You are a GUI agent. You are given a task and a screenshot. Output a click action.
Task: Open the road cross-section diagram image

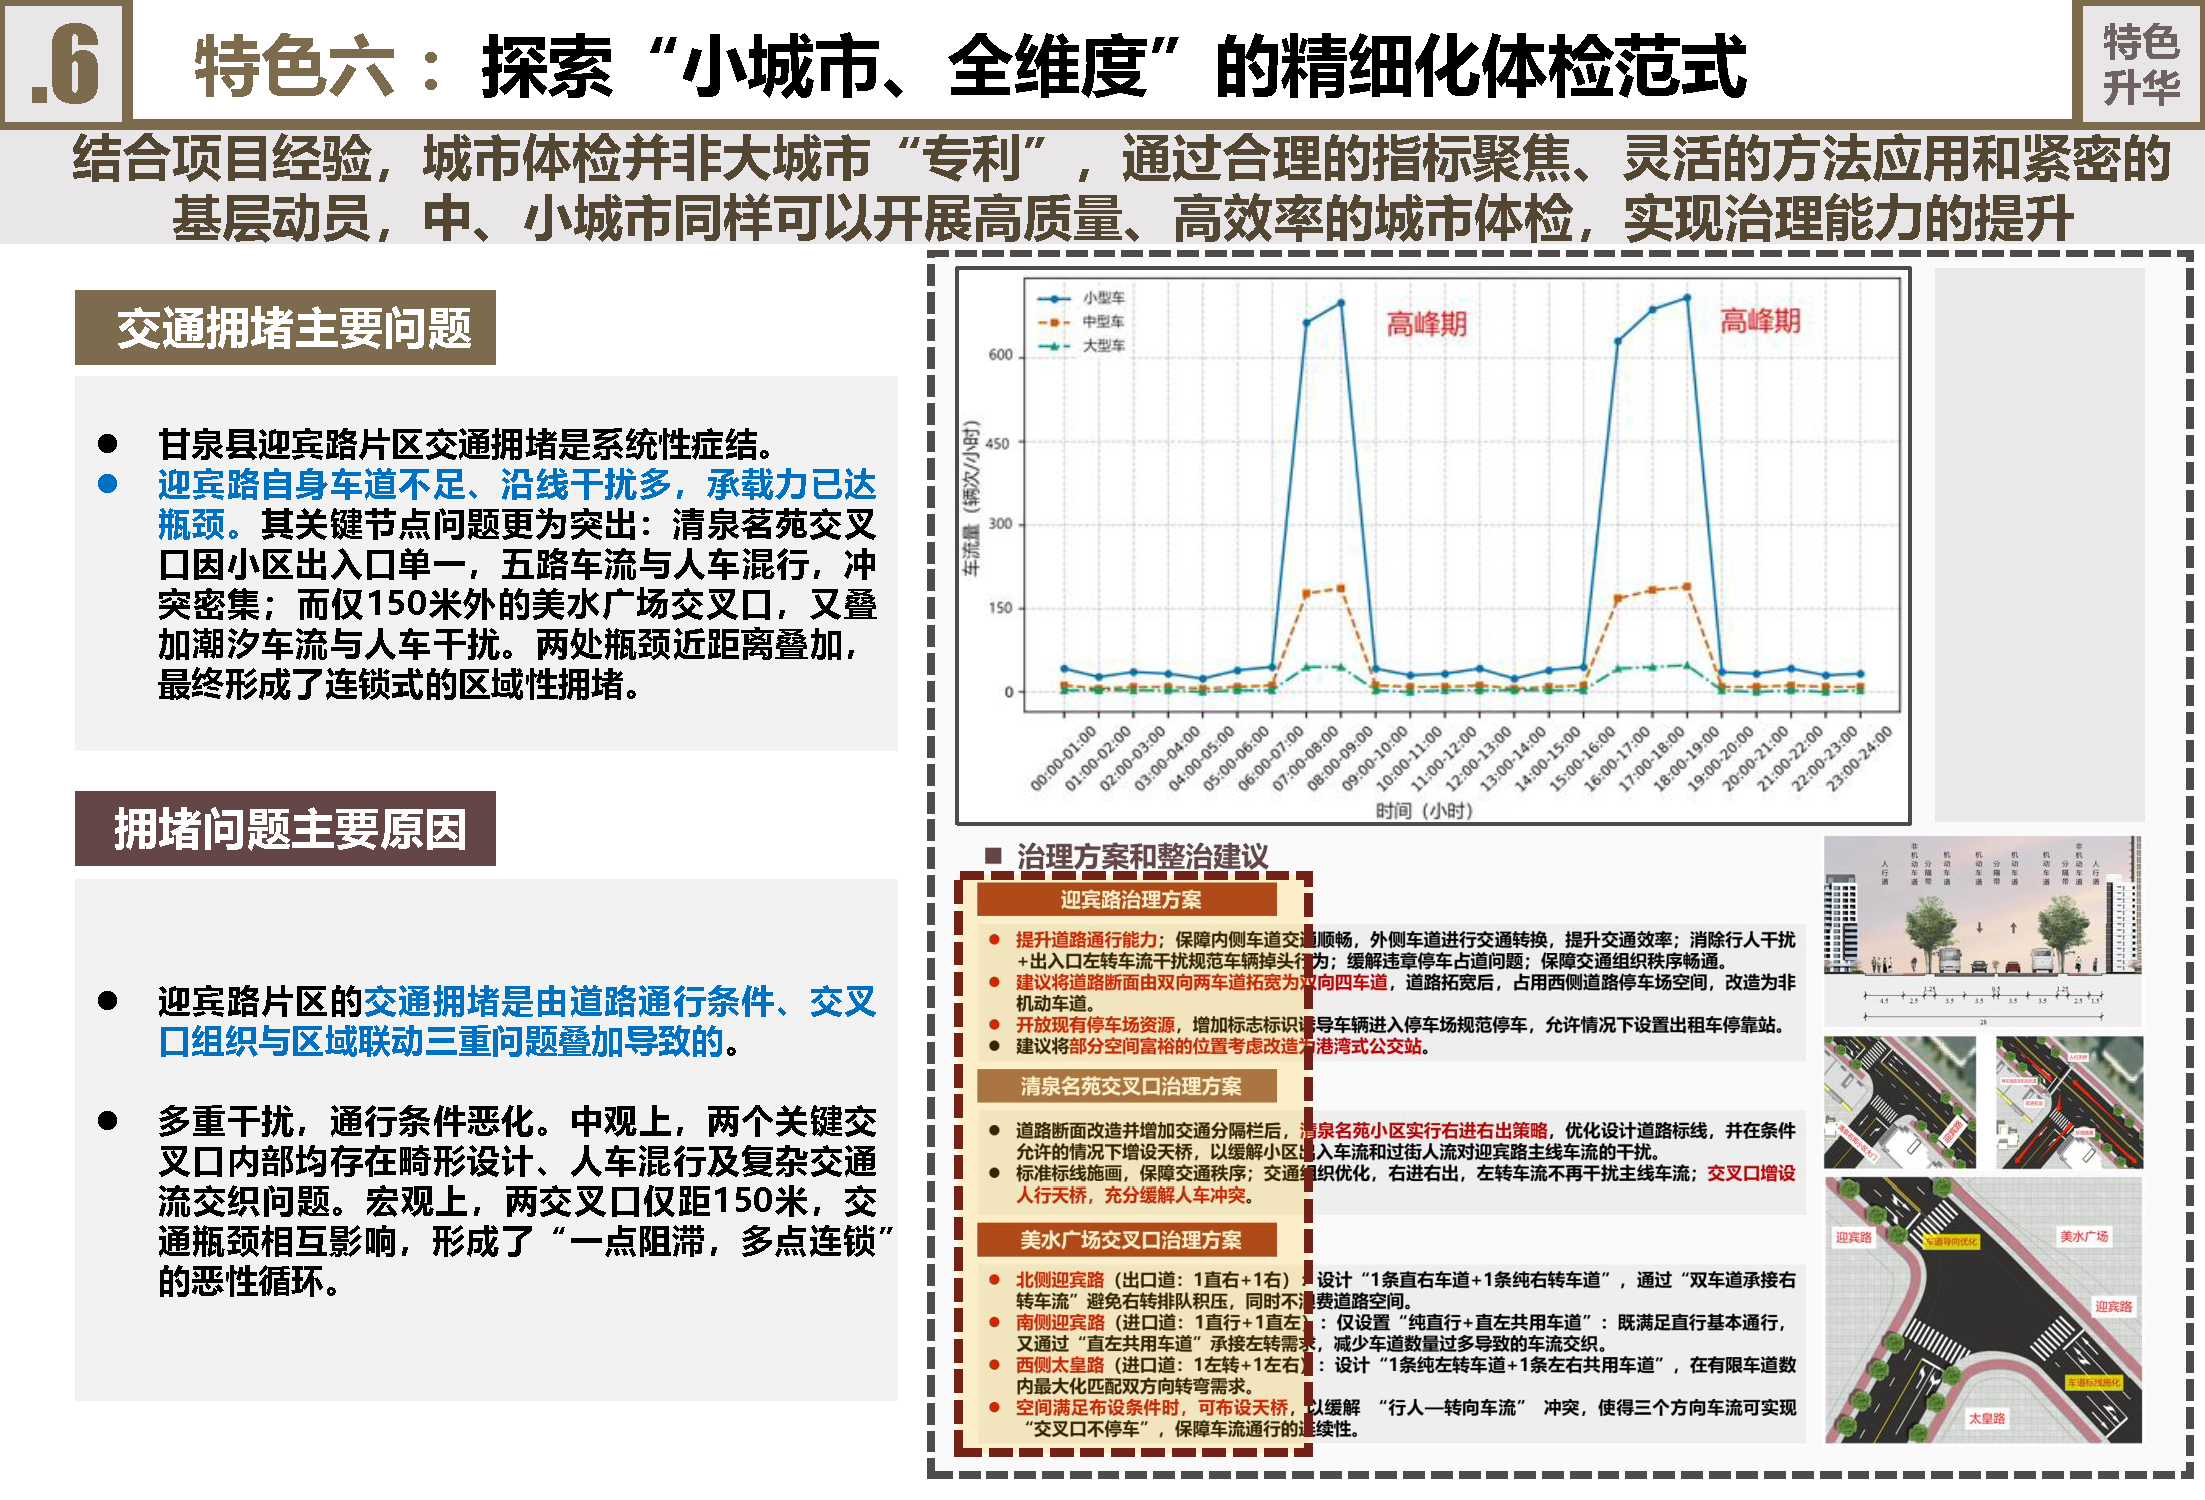[x=1982, y=930]
